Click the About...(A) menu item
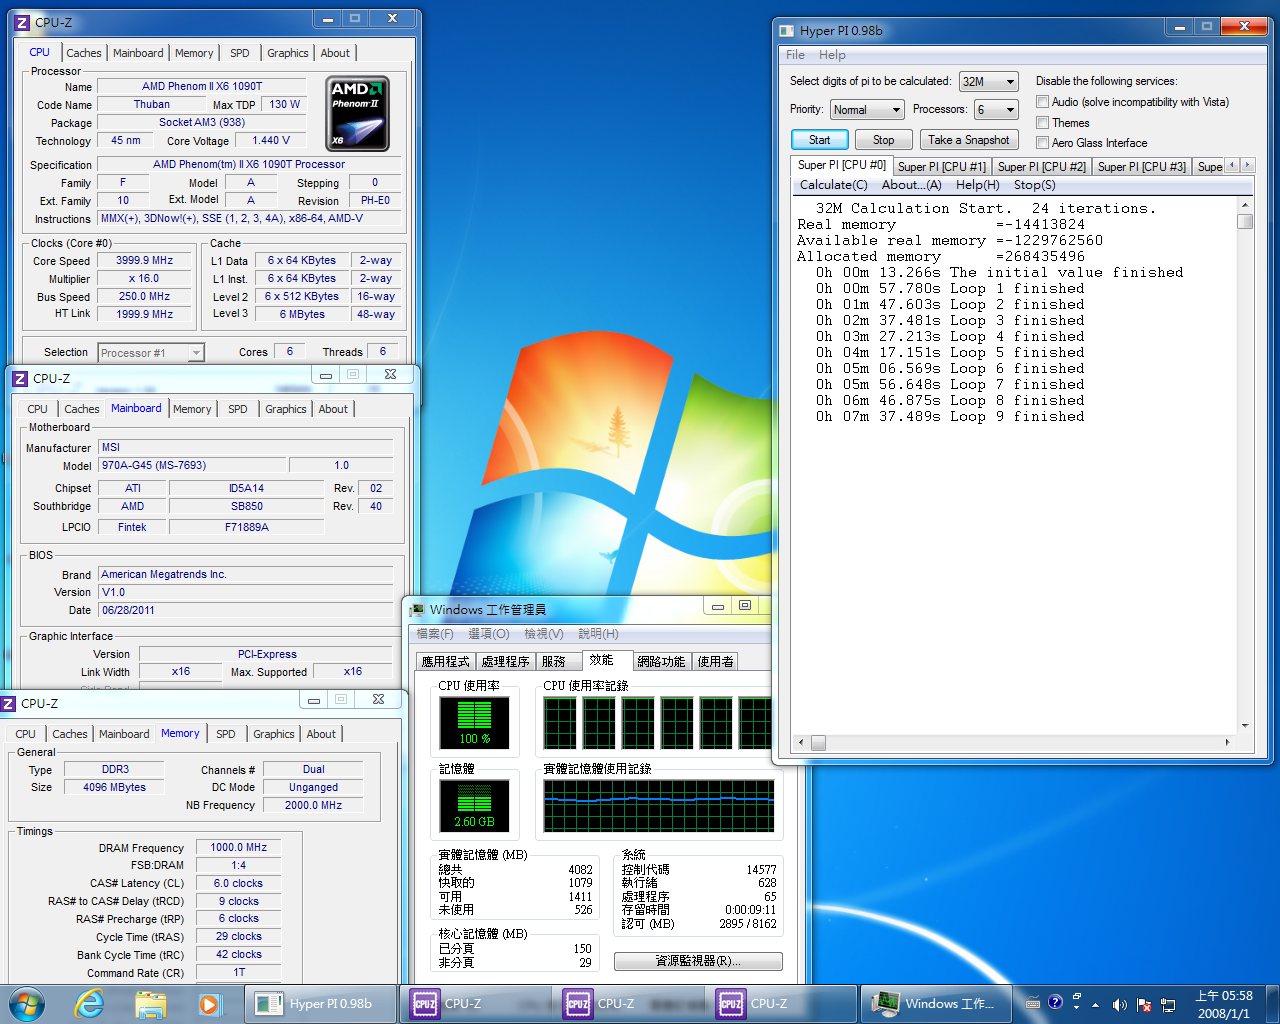Screen dimensions: 1280x1024 coord(911,185)
